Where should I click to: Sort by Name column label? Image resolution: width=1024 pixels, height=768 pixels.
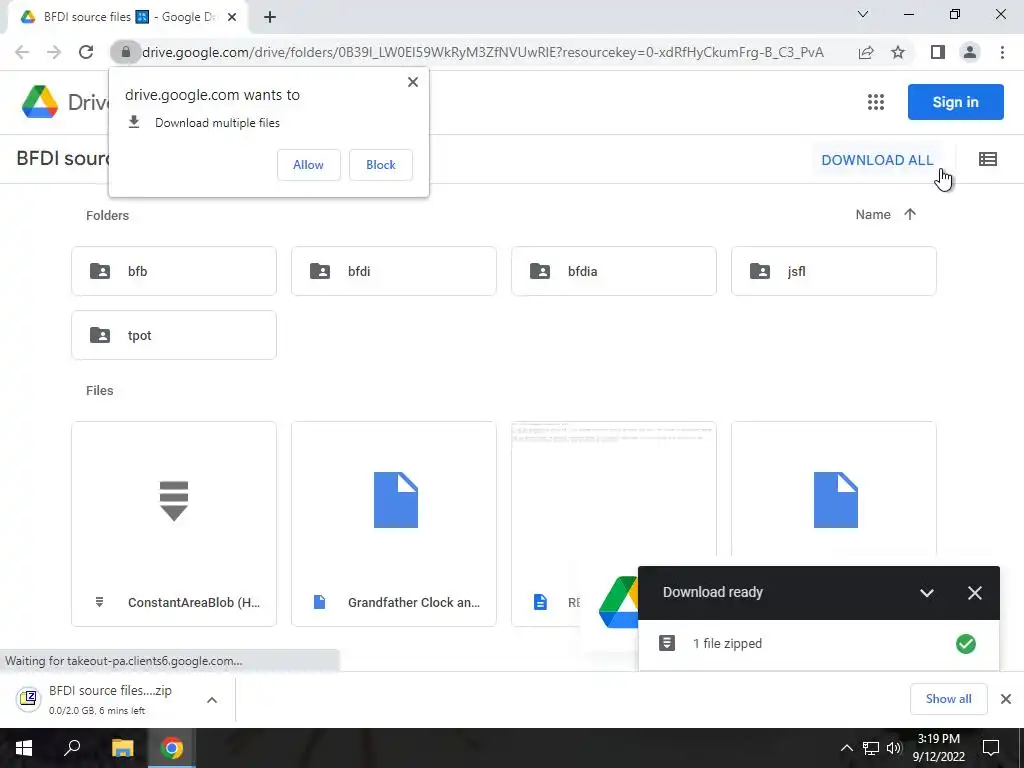872,215
